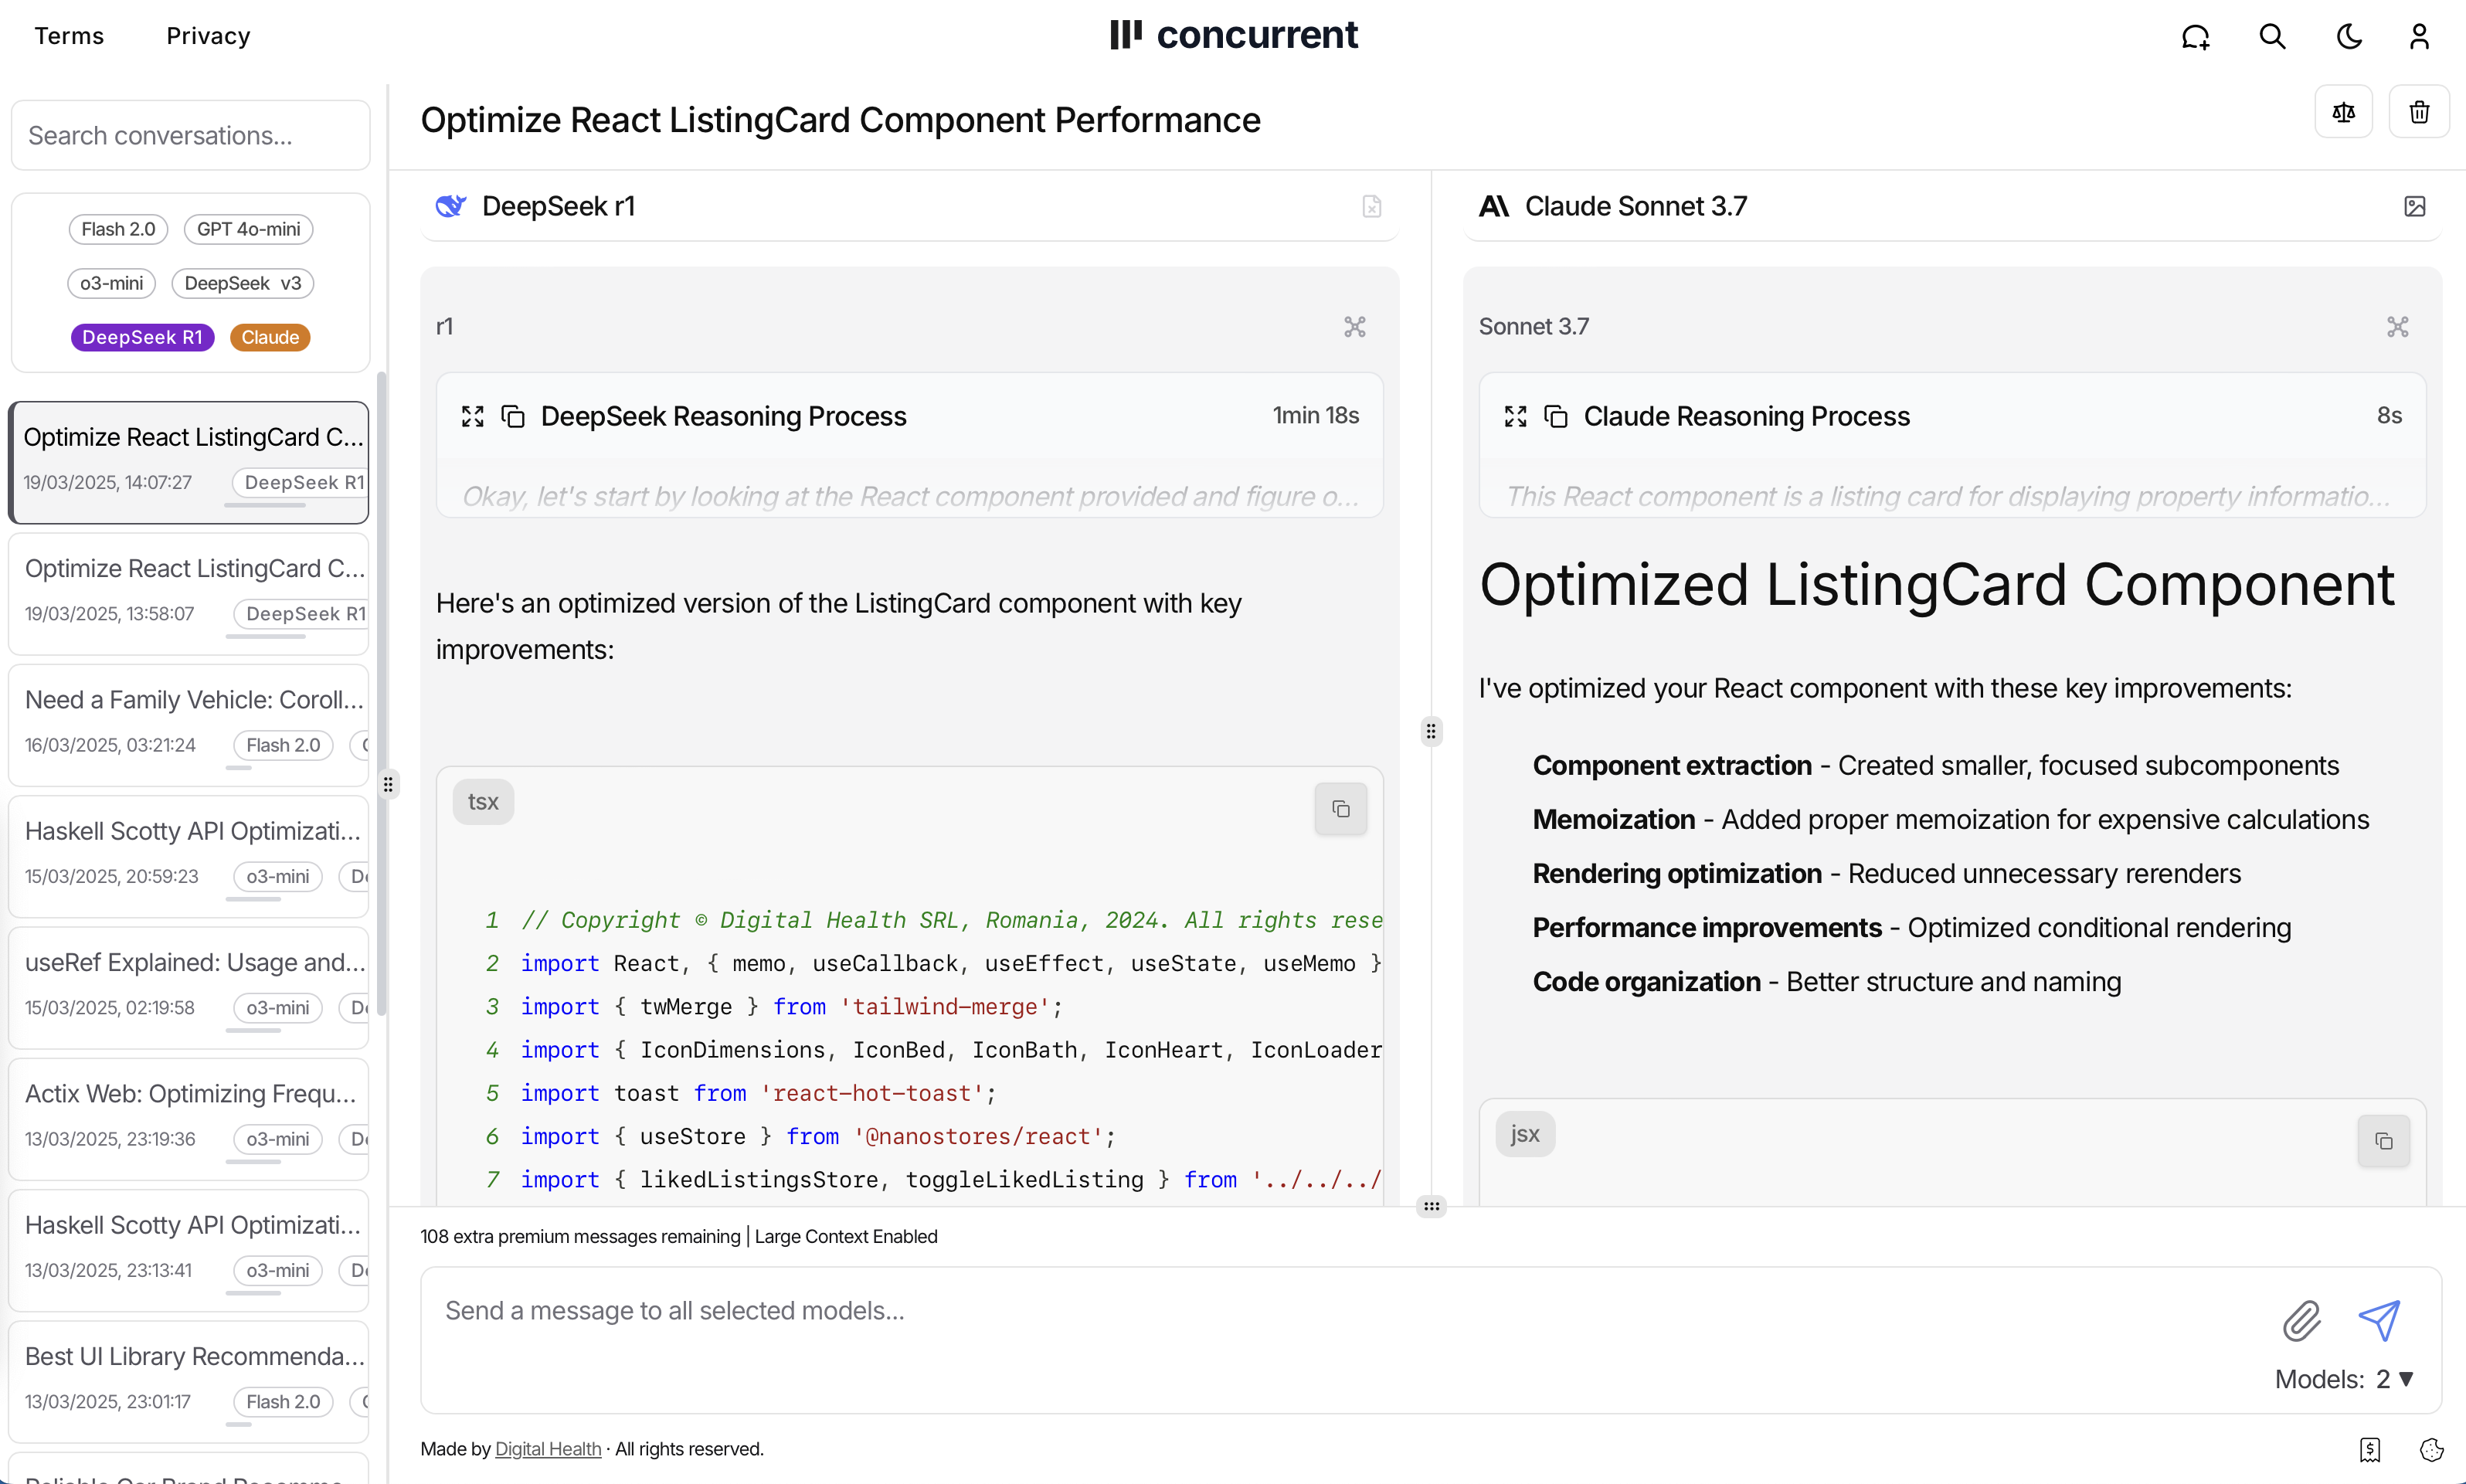Click the balance scale compare icon
This screenshot has height=1484, width=2466.
[x=2343, y=112]
